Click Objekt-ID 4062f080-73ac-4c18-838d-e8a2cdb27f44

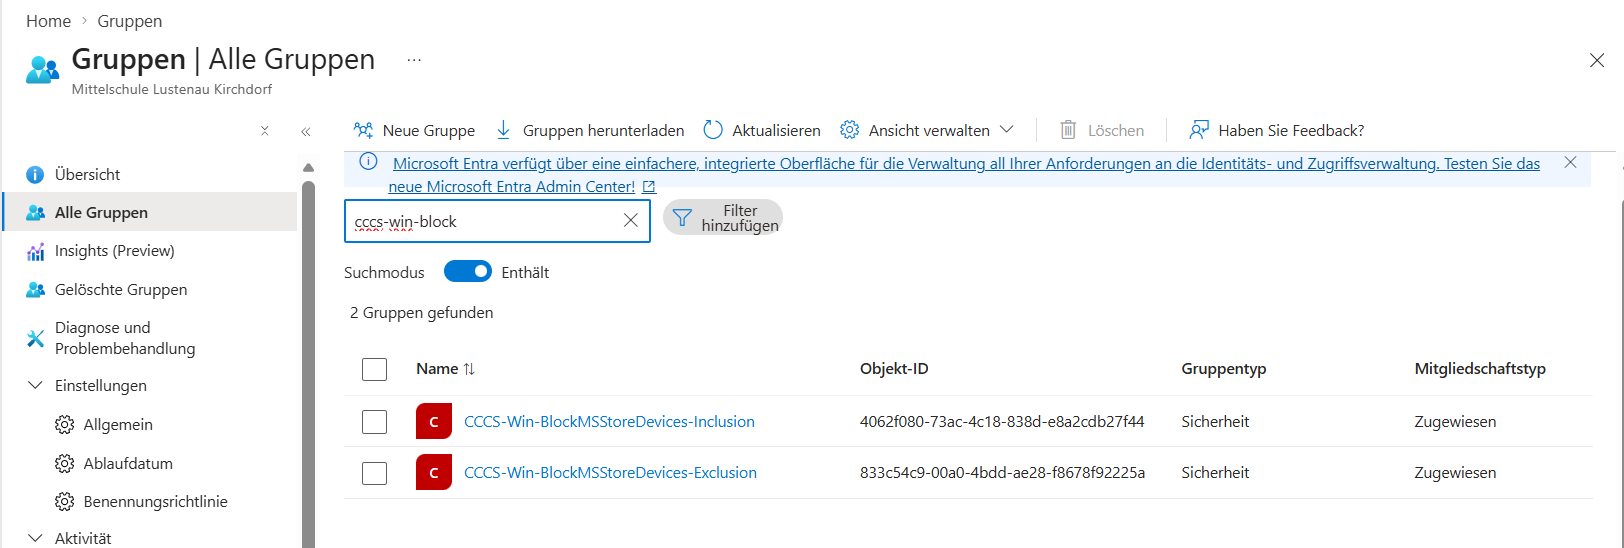click(x=1002, y=422)
